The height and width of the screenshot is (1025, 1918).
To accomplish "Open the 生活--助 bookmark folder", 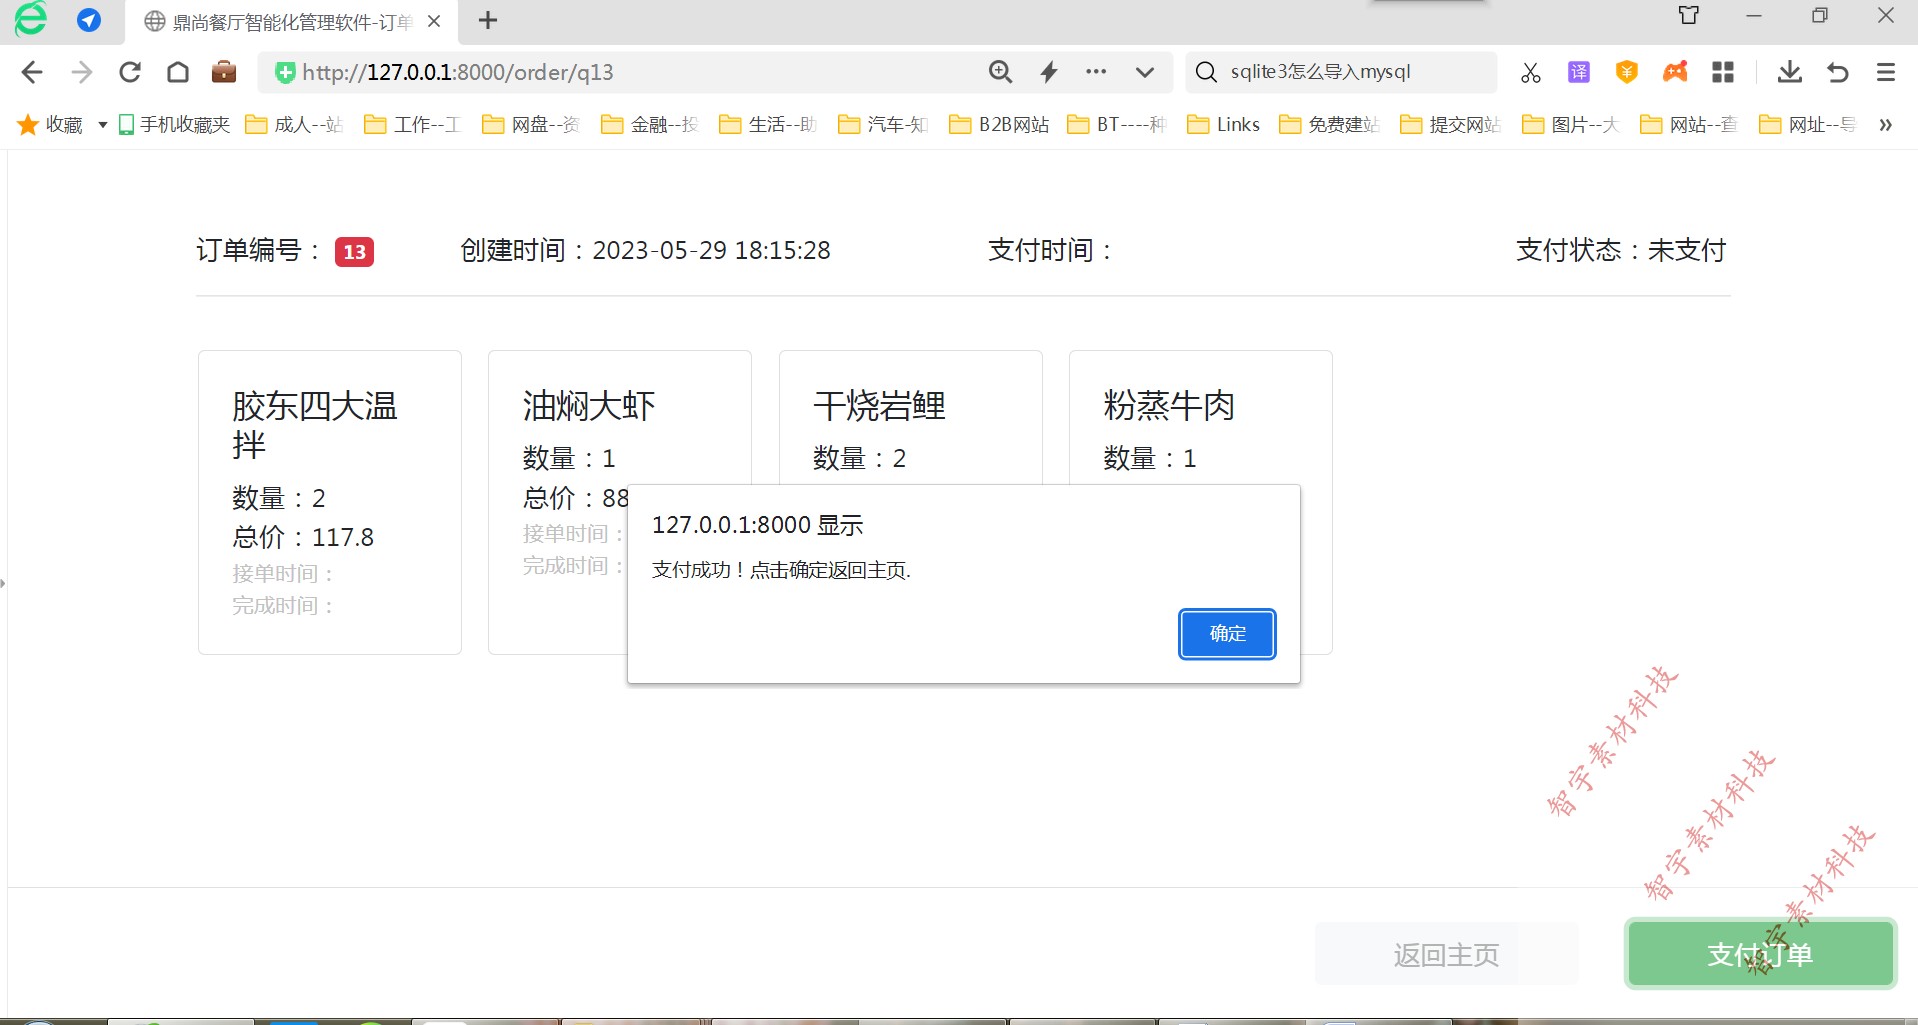I will point(768,124).
